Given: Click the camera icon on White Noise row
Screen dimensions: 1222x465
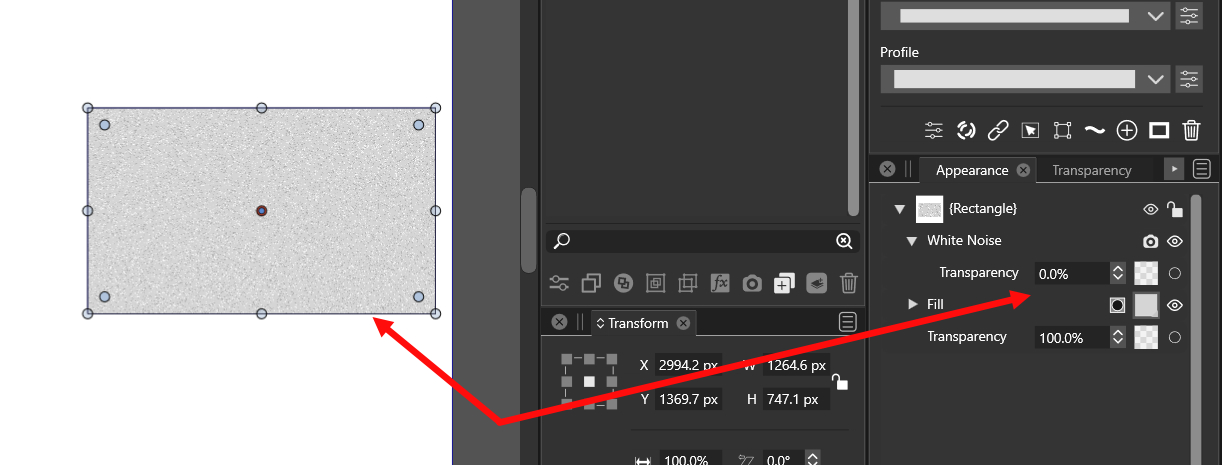Looking at the screenshot, I should tap(1150, 241).
